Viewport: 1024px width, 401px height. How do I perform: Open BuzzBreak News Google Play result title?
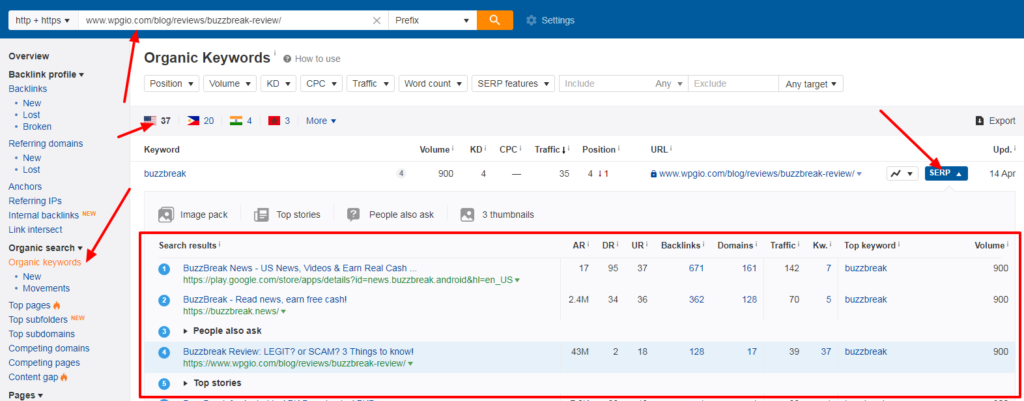(300, 268)
